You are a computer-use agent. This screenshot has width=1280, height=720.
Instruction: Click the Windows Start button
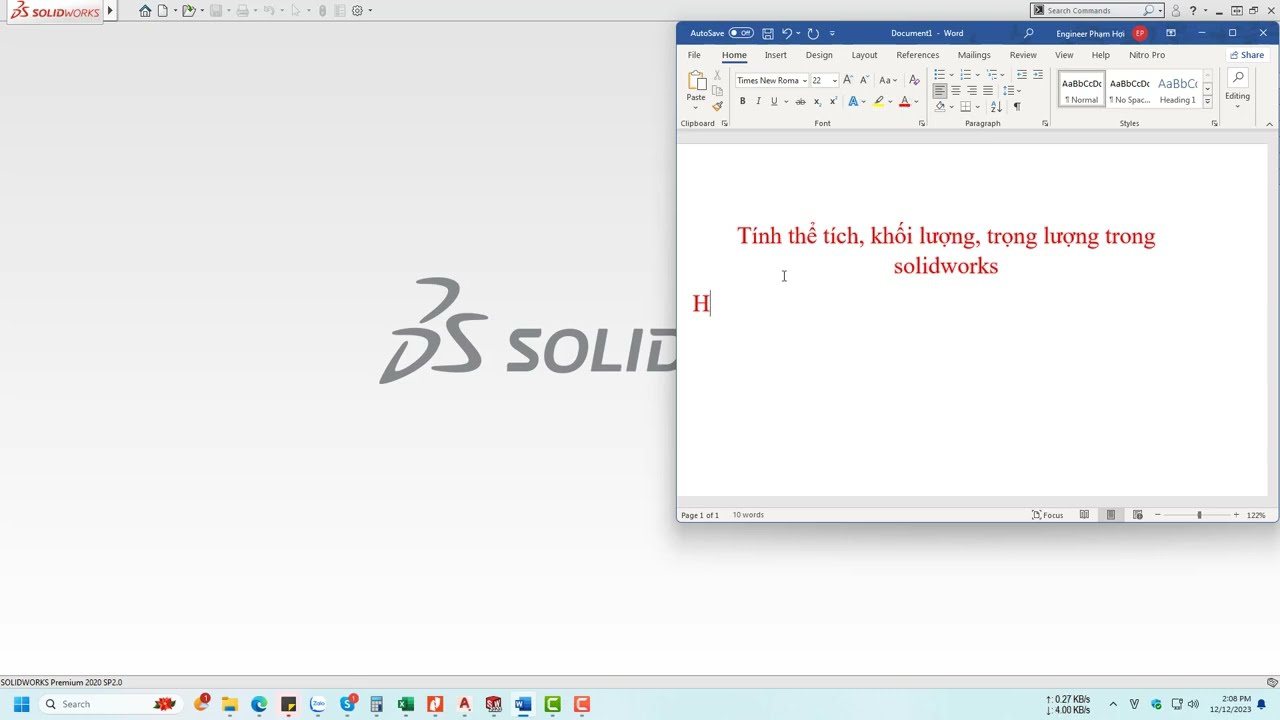[21, 704]
